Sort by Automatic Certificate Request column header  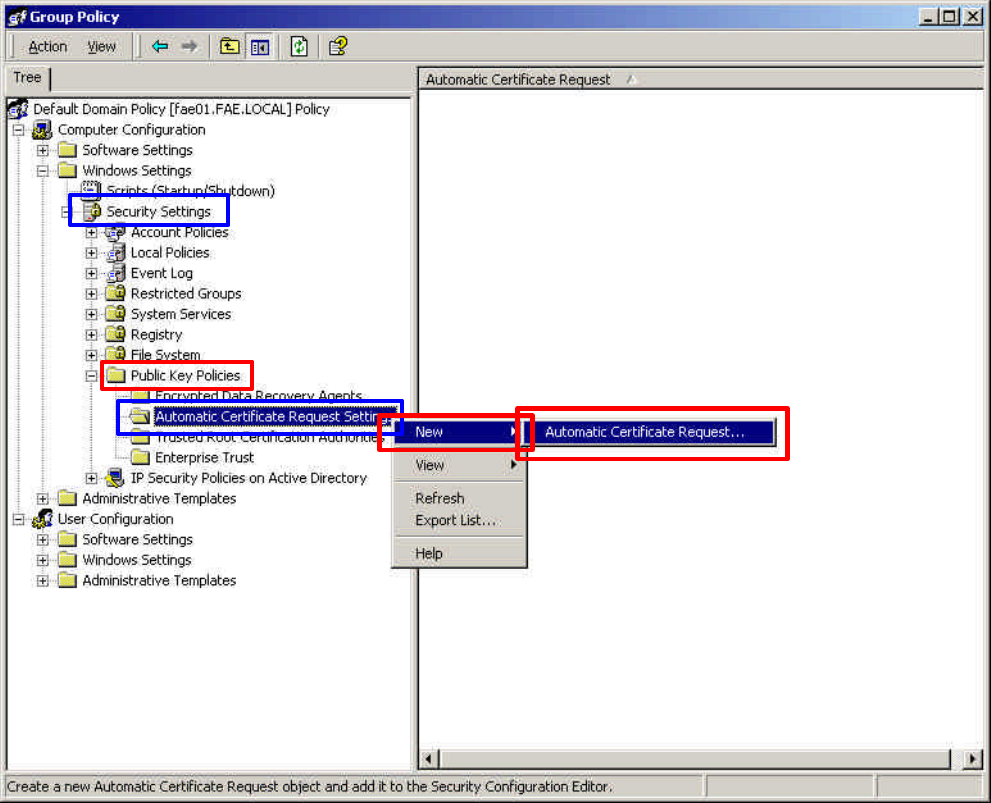(700, 80)
